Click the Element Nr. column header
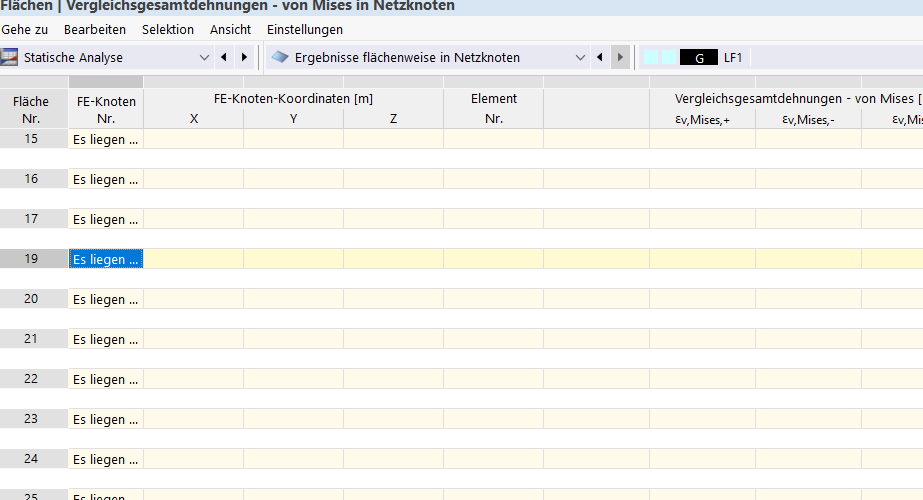This screenshot has width=923, height=500. [x=494, y=108]
